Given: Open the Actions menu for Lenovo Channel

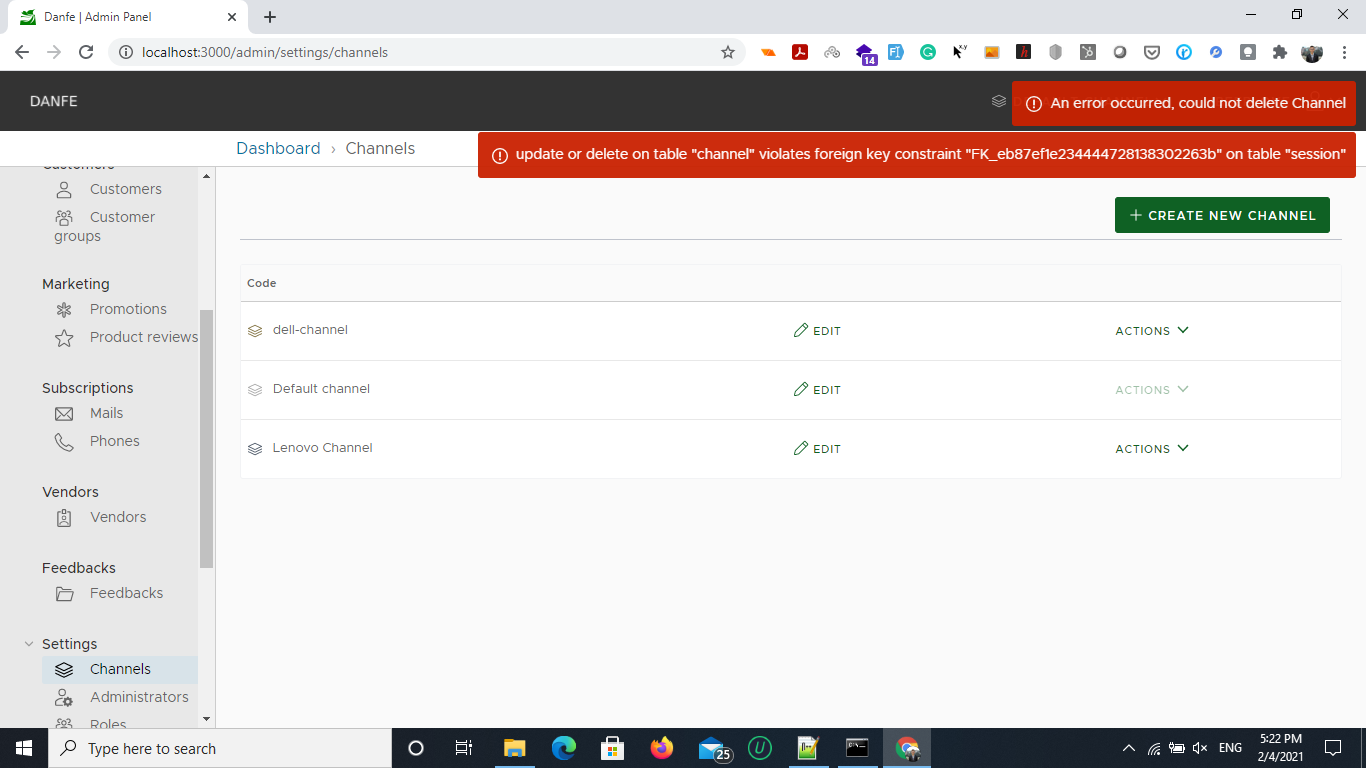Looking at the screenshot, I should coord(1151,448).
